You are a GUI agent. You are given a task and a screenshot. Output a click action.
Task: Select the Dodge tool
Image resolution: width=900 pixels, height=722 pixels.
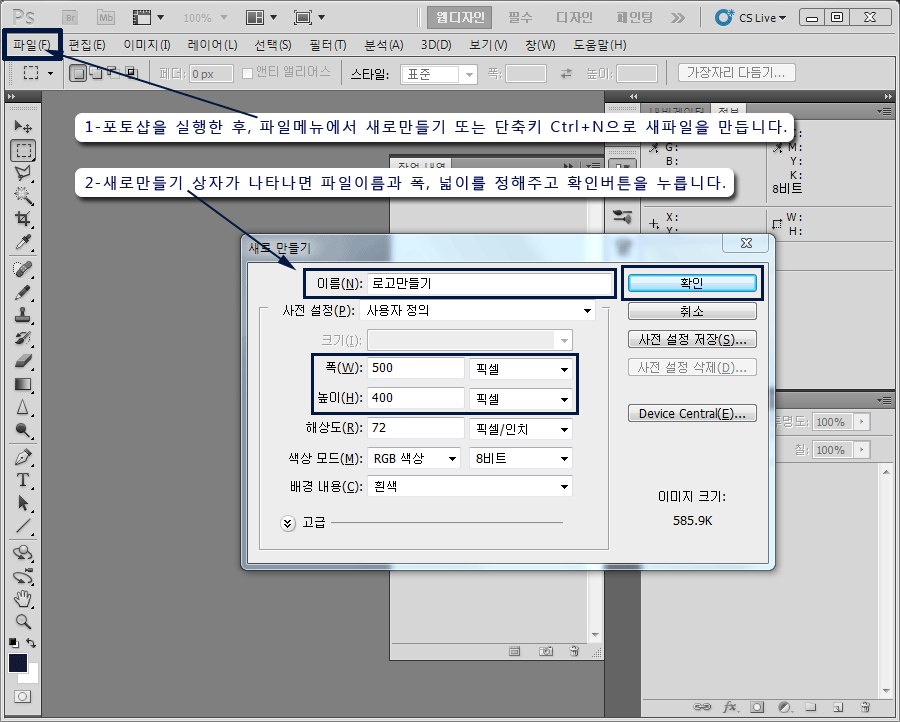23,430
